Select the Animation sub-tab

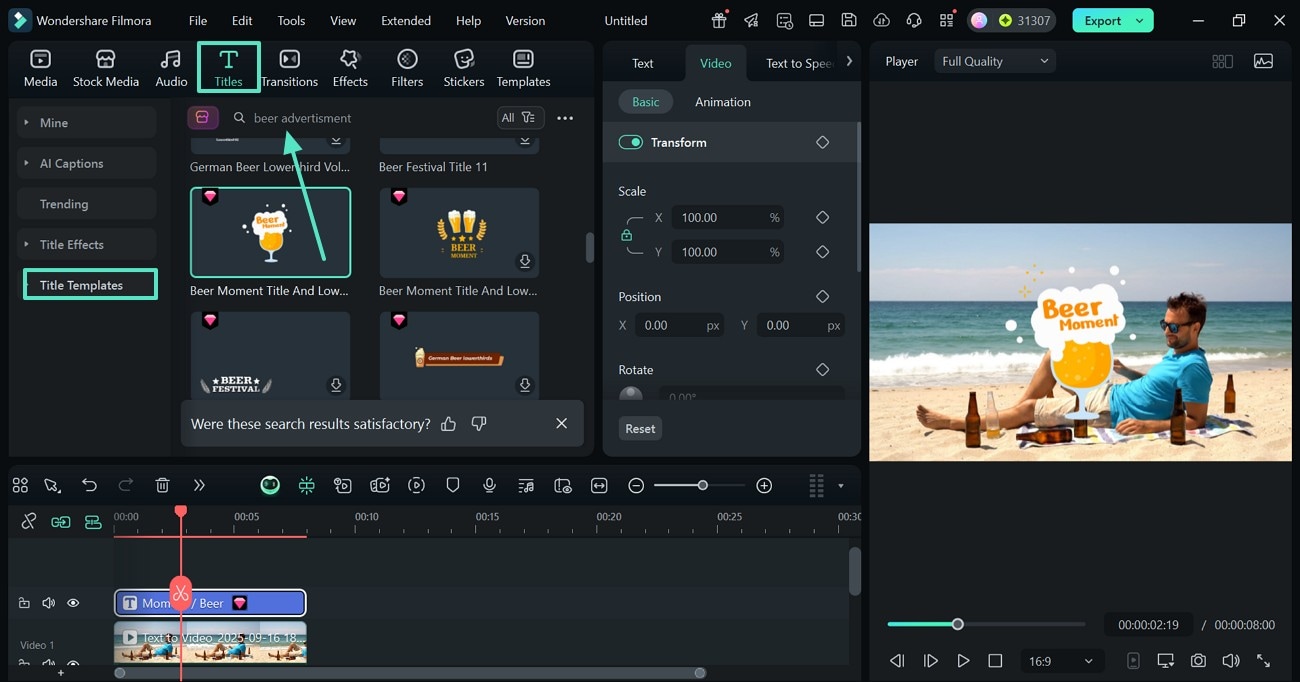[723, 102]
